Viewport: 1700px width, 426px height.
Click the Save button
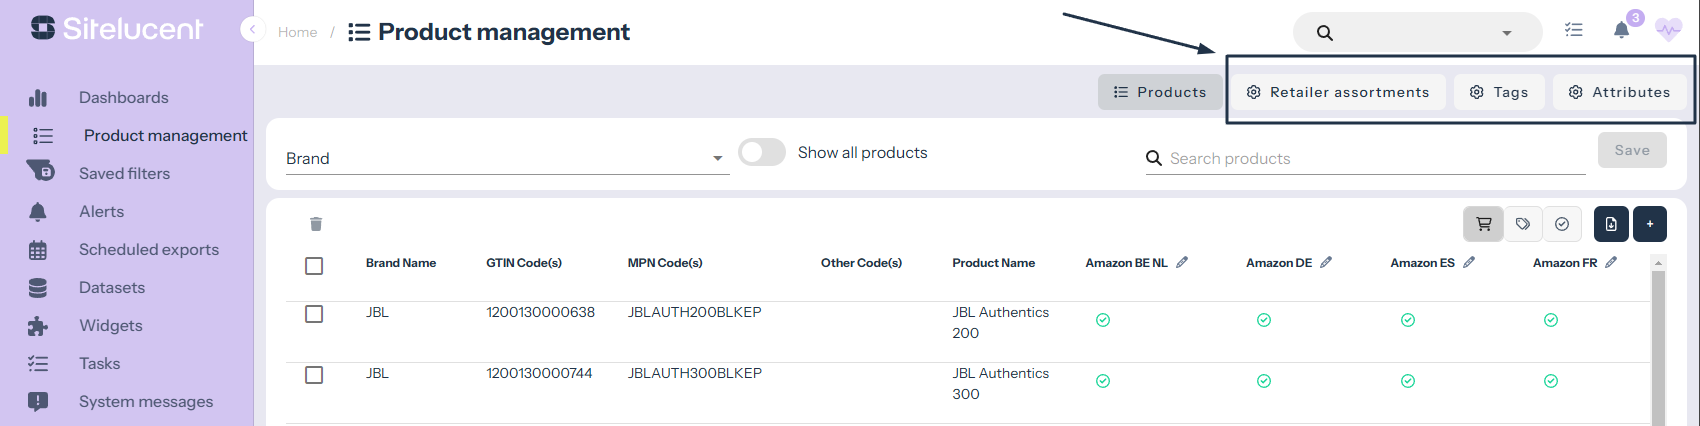tap(1632, 150)
